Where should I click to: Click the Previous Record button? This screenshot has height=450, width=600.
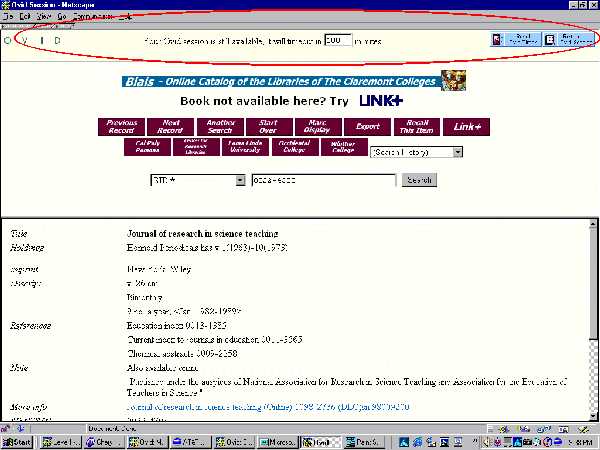pyautogui.click(x=121, y=126)
